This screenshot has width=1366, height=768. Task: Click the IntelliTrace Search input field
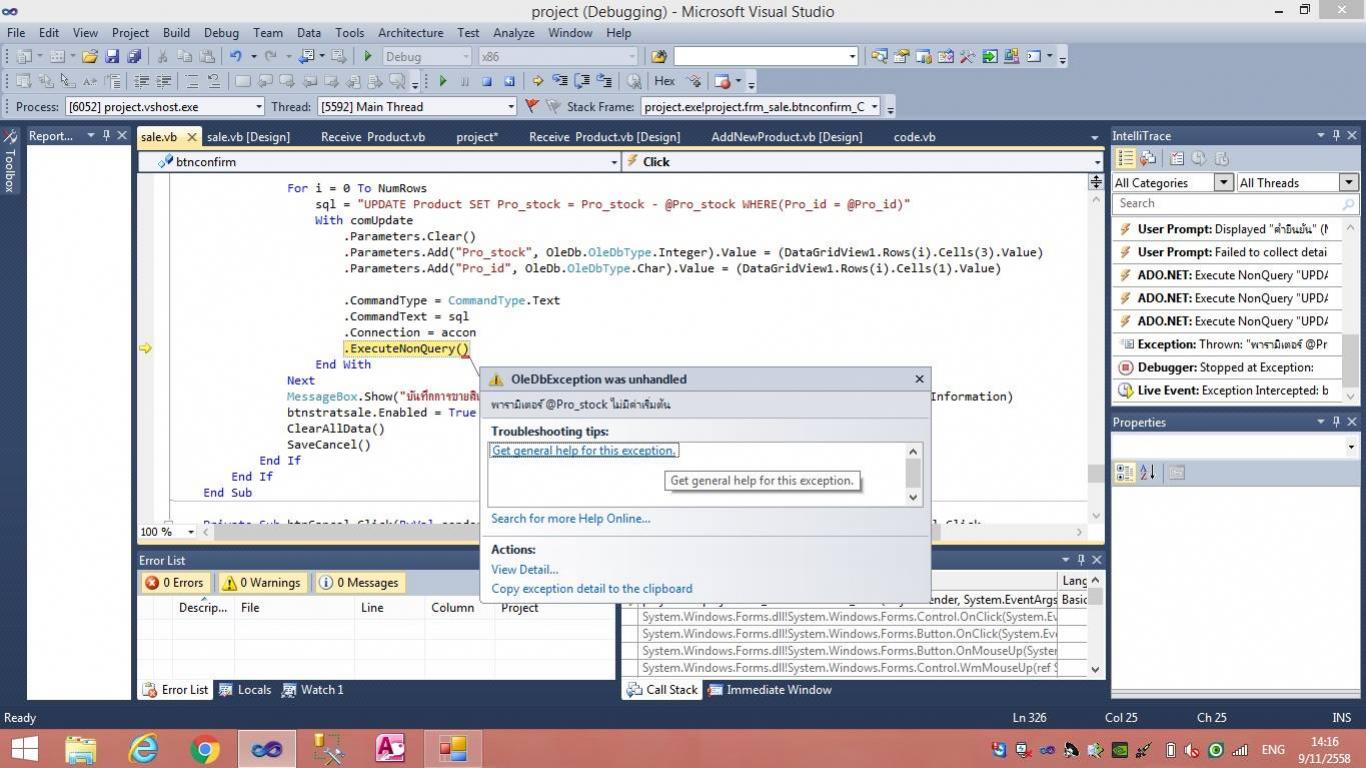pyautogui.click(x=1225, y=204)
